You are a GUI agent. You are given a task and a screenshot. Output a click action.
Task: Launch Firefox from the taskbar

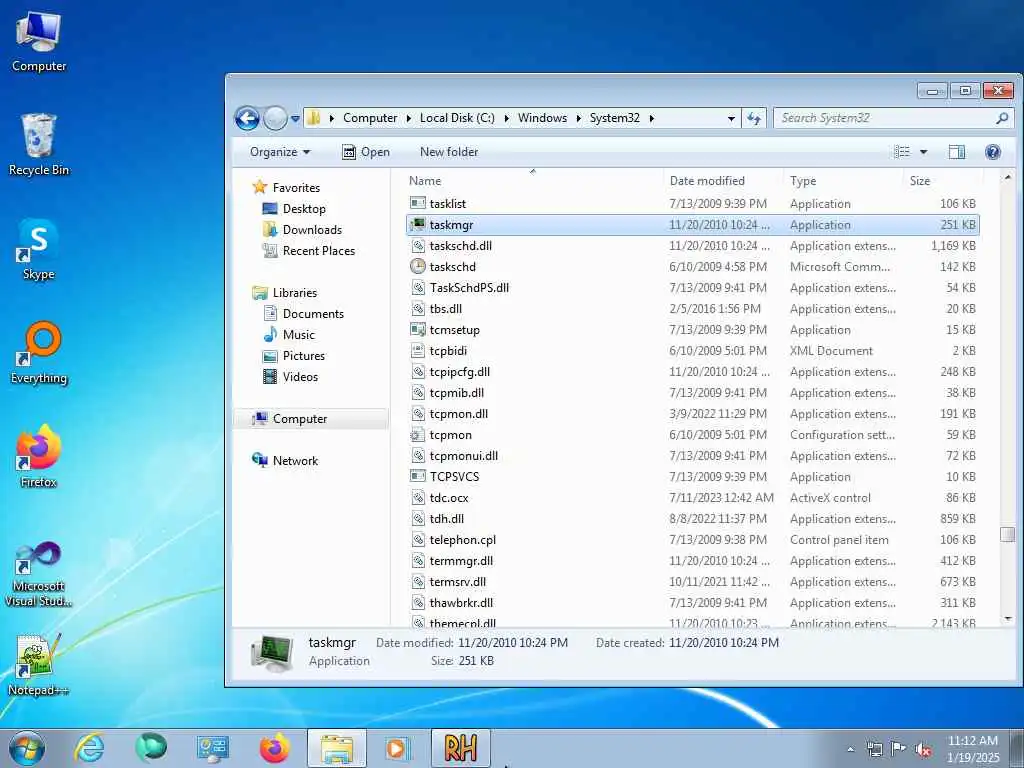pyautogui.click(x=275, y=748)
